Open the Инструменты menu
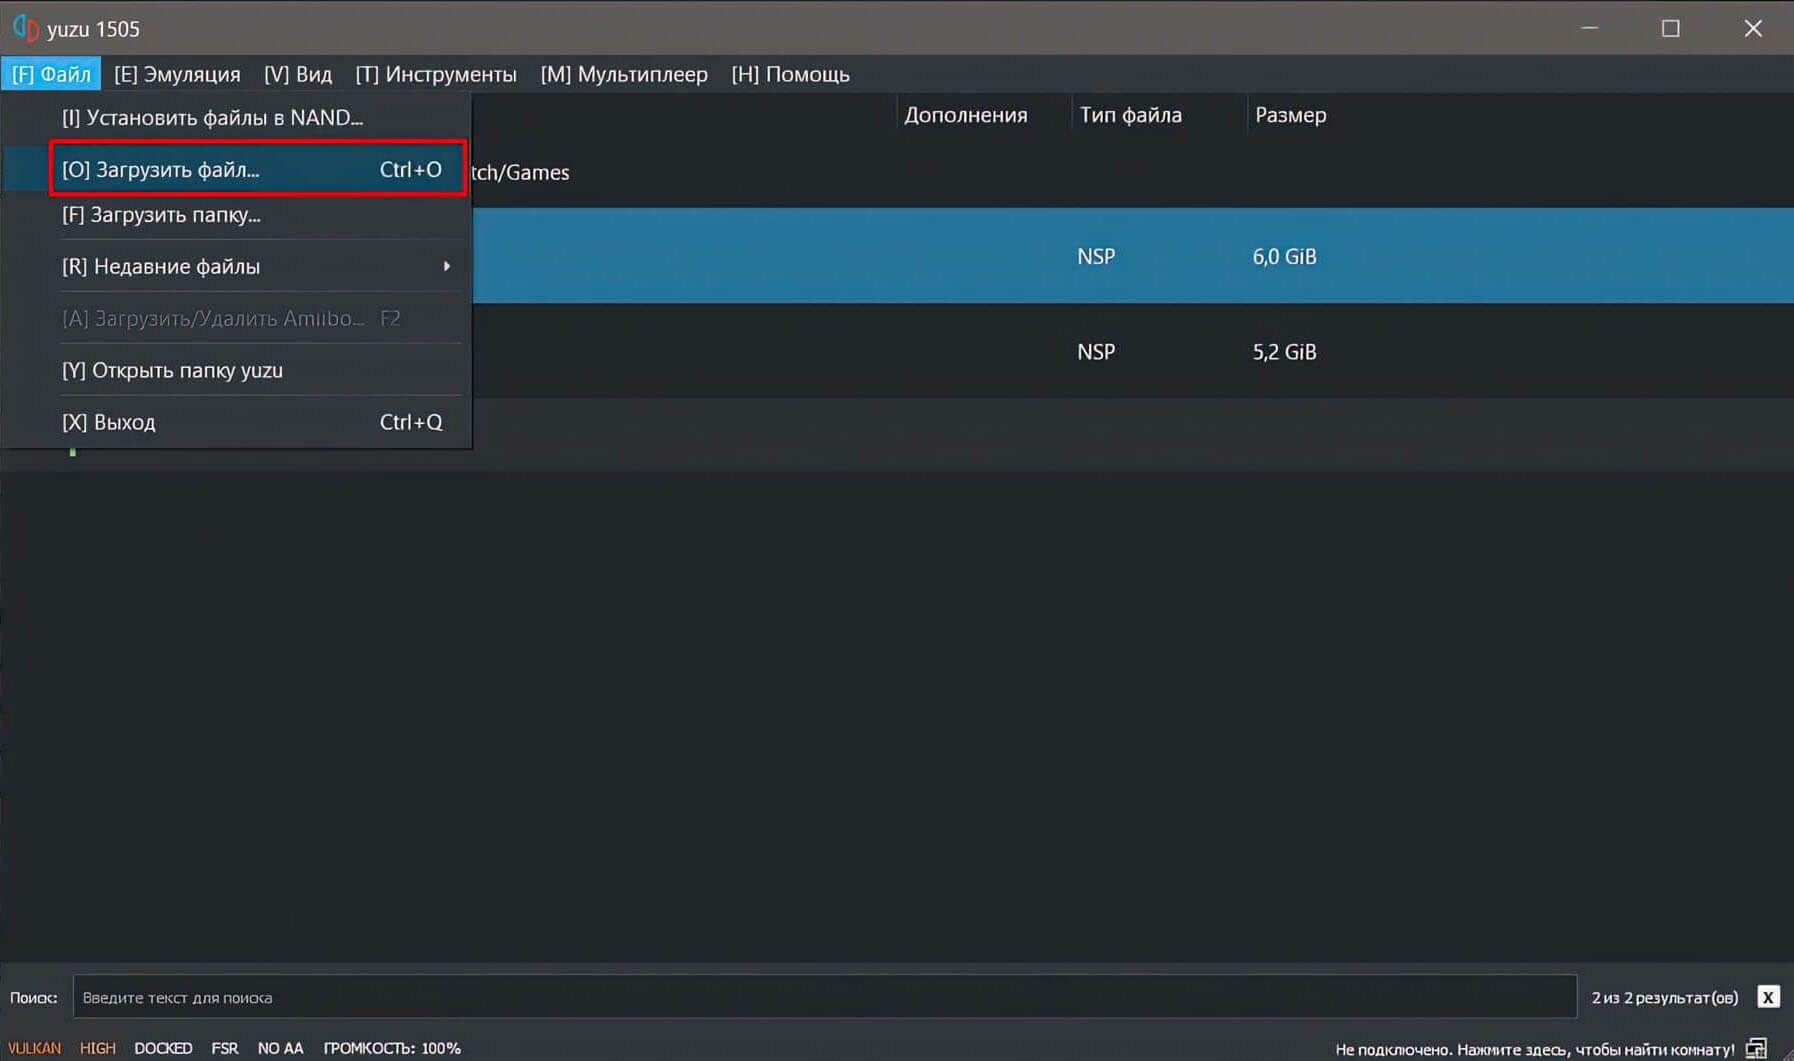Screen dimensions: 1794x1061 (436, 74)
